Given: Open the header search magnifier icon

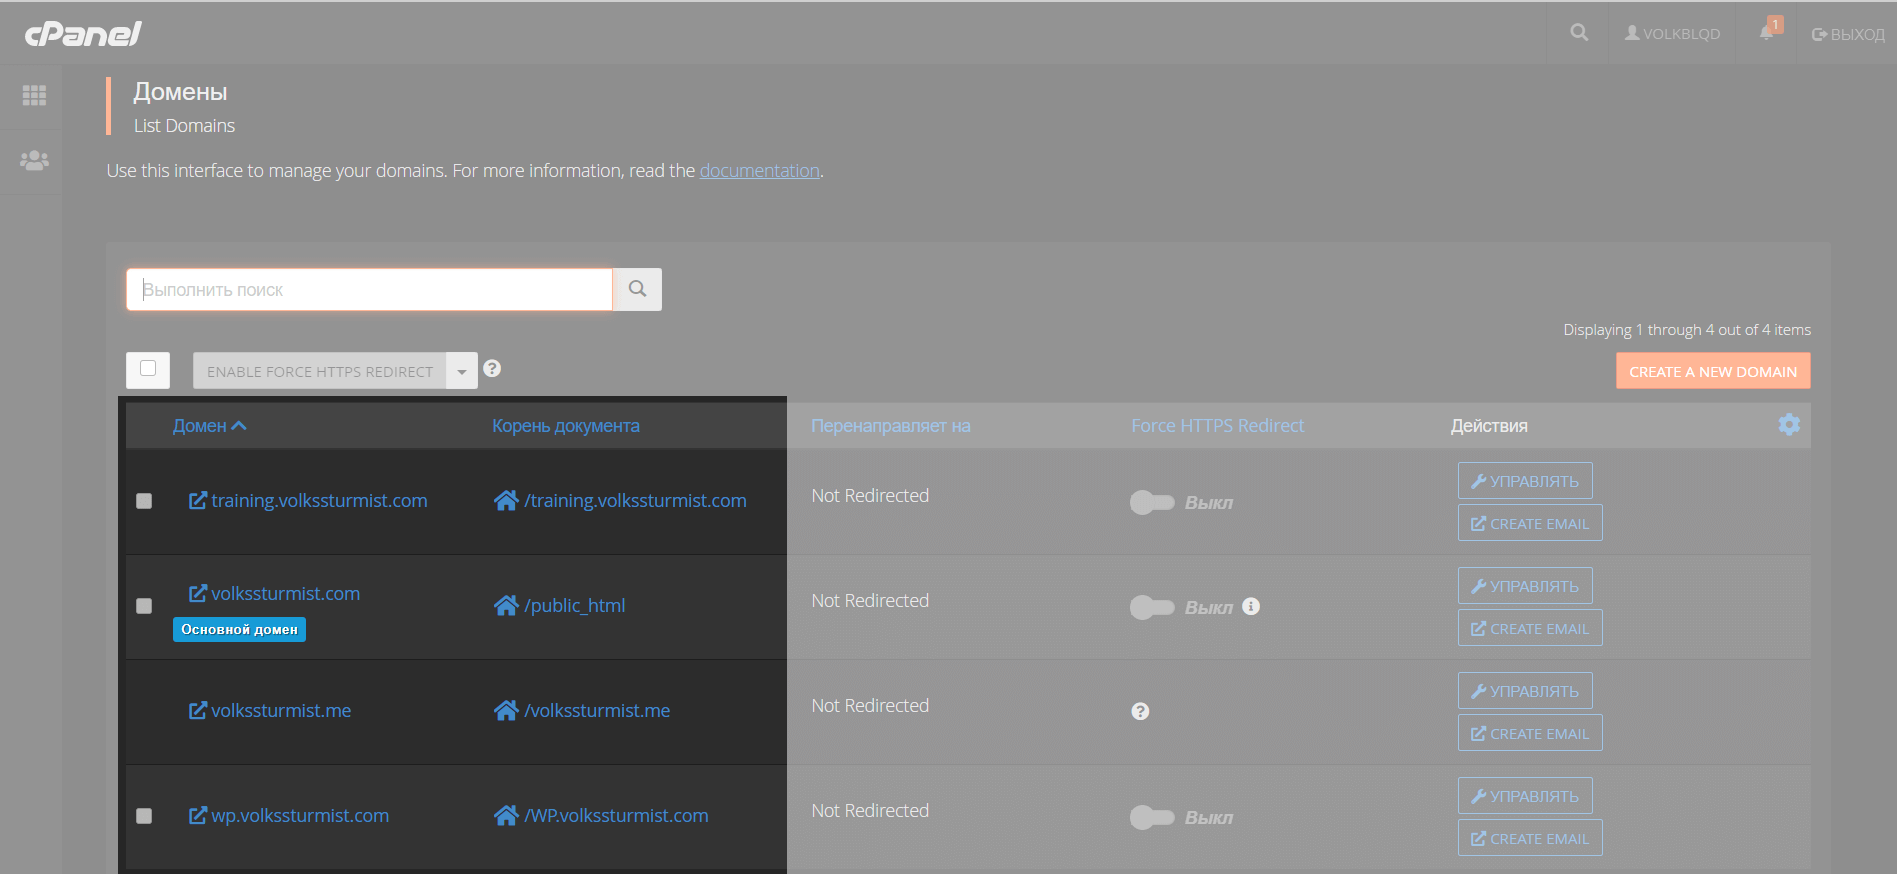Looking at the screenshot, I should point(1579,33).
